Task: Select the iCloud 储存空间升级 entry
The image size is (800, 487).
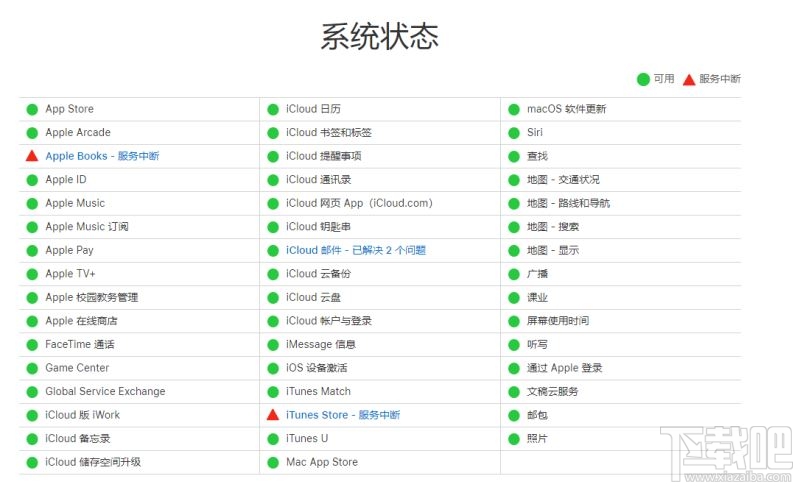Action: pos(93,462)
